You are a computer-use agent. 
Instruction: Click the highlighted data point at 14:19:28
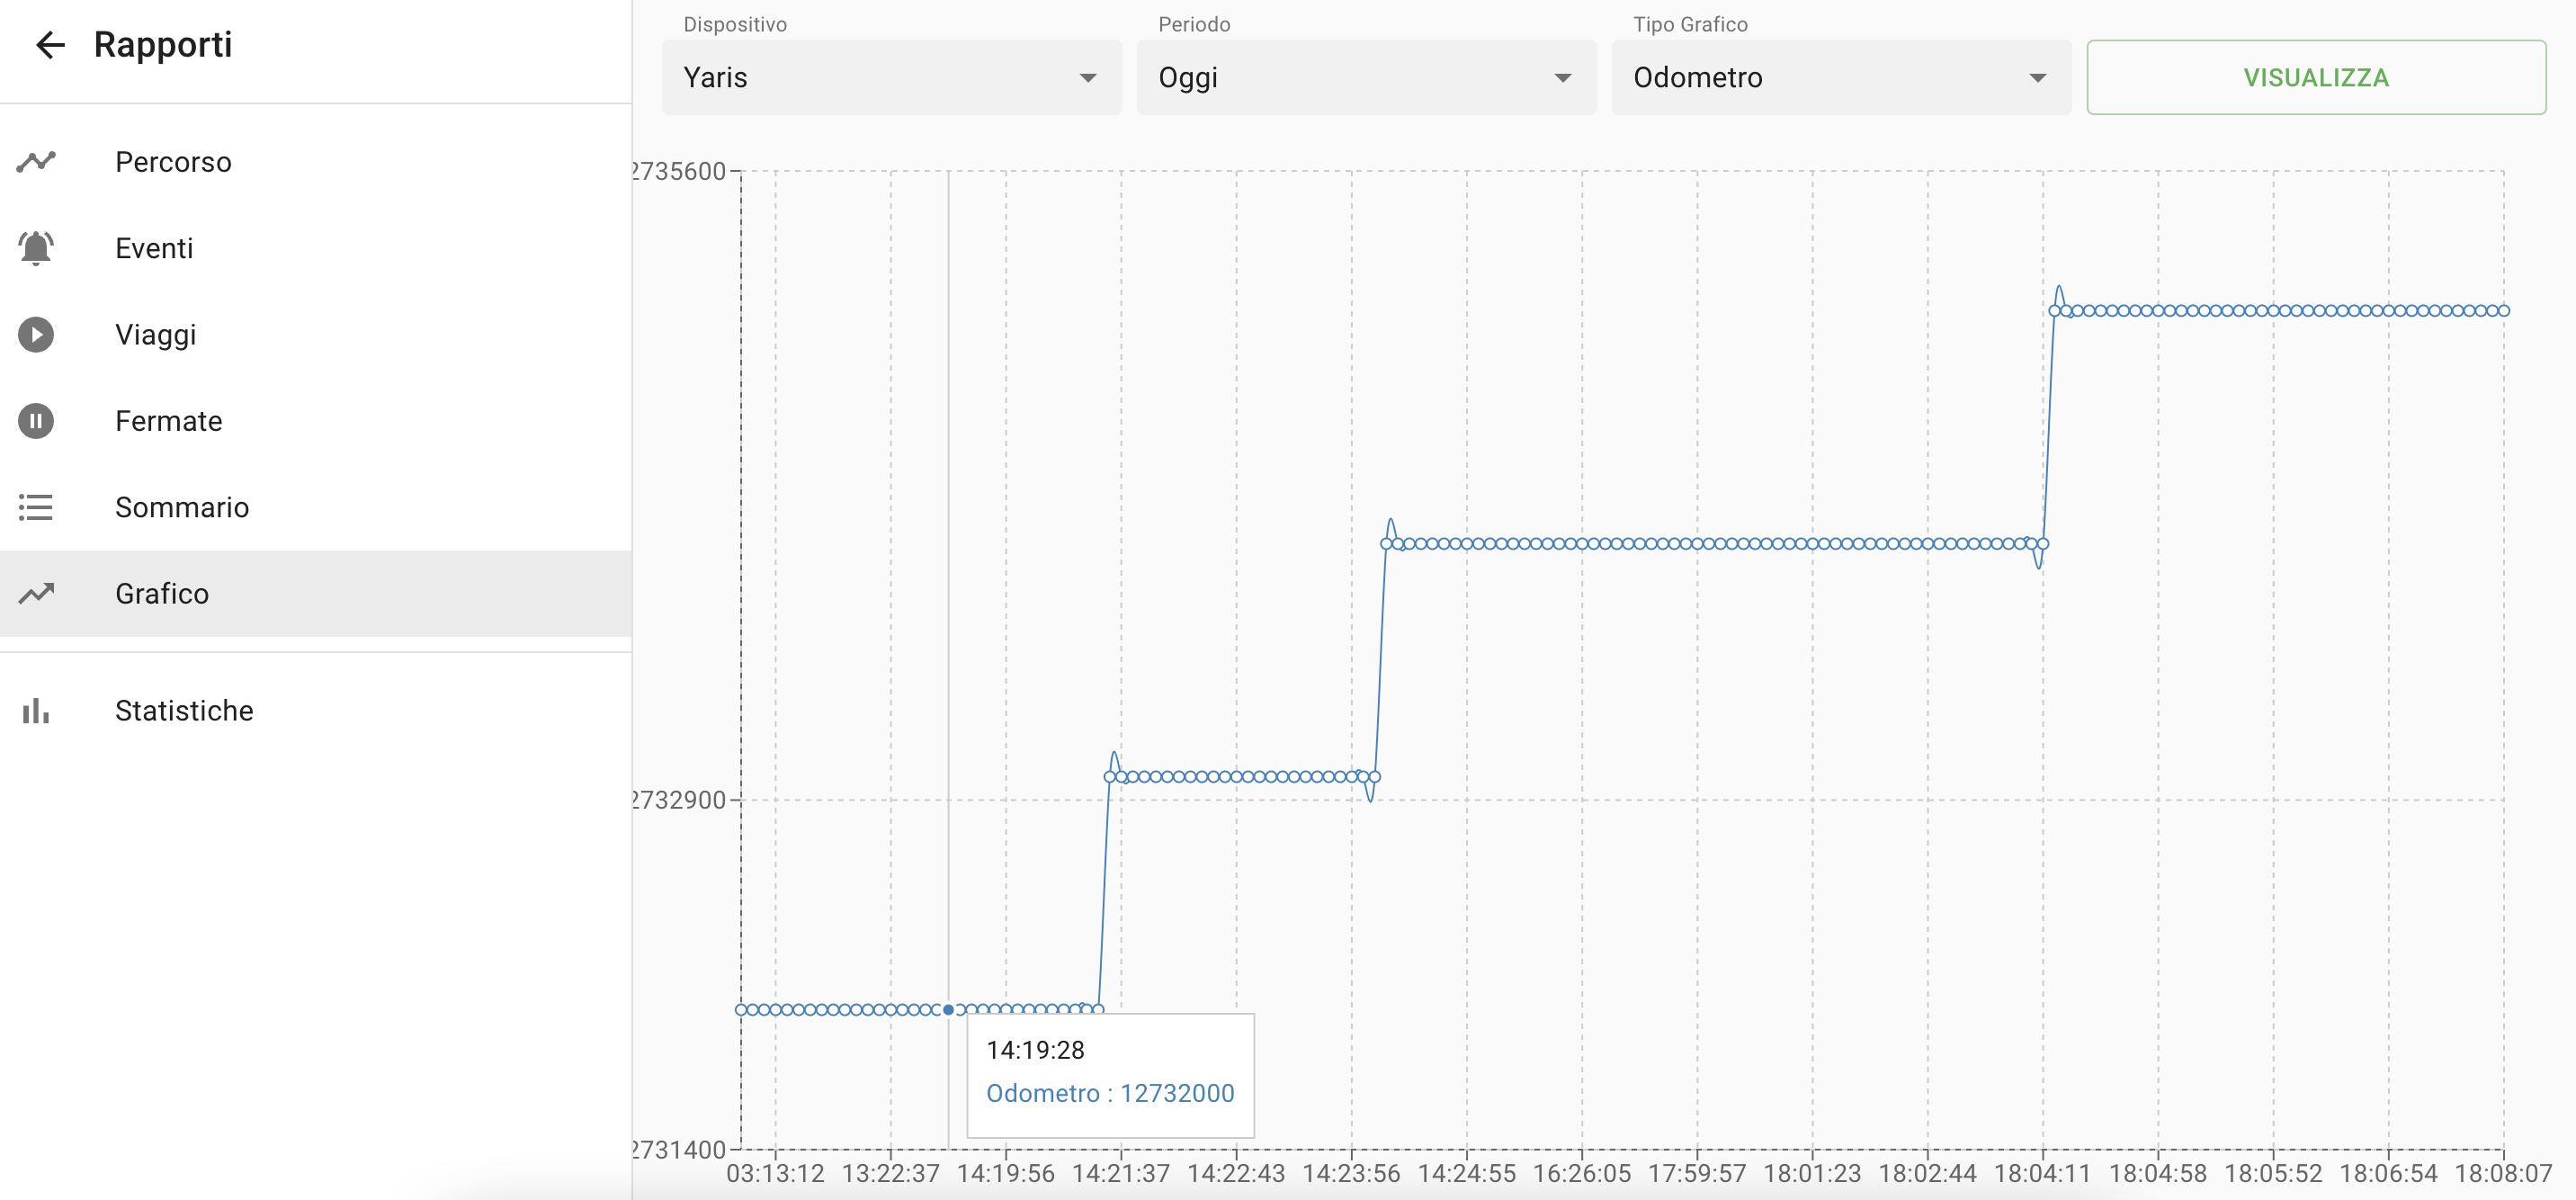(x=947, y=1010)
